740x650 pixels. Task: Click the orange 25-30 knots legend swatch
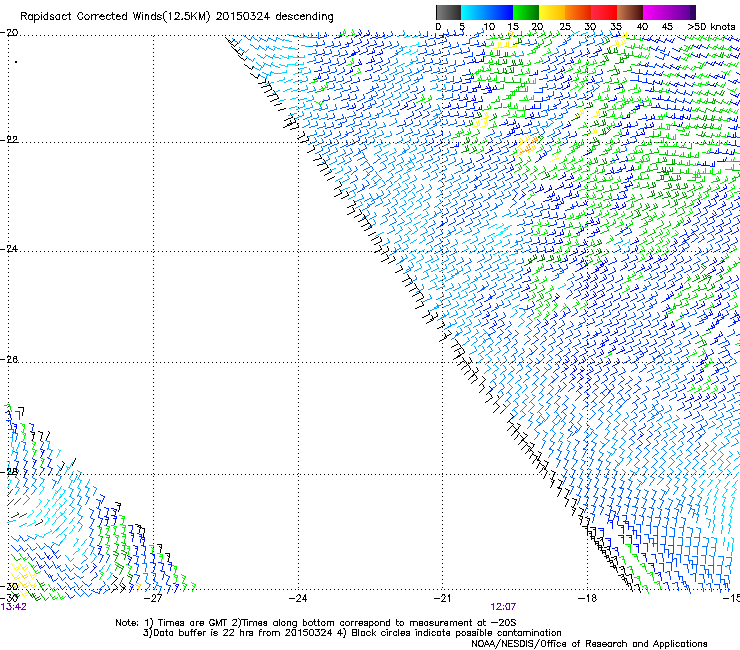click(x=578, y=12)
